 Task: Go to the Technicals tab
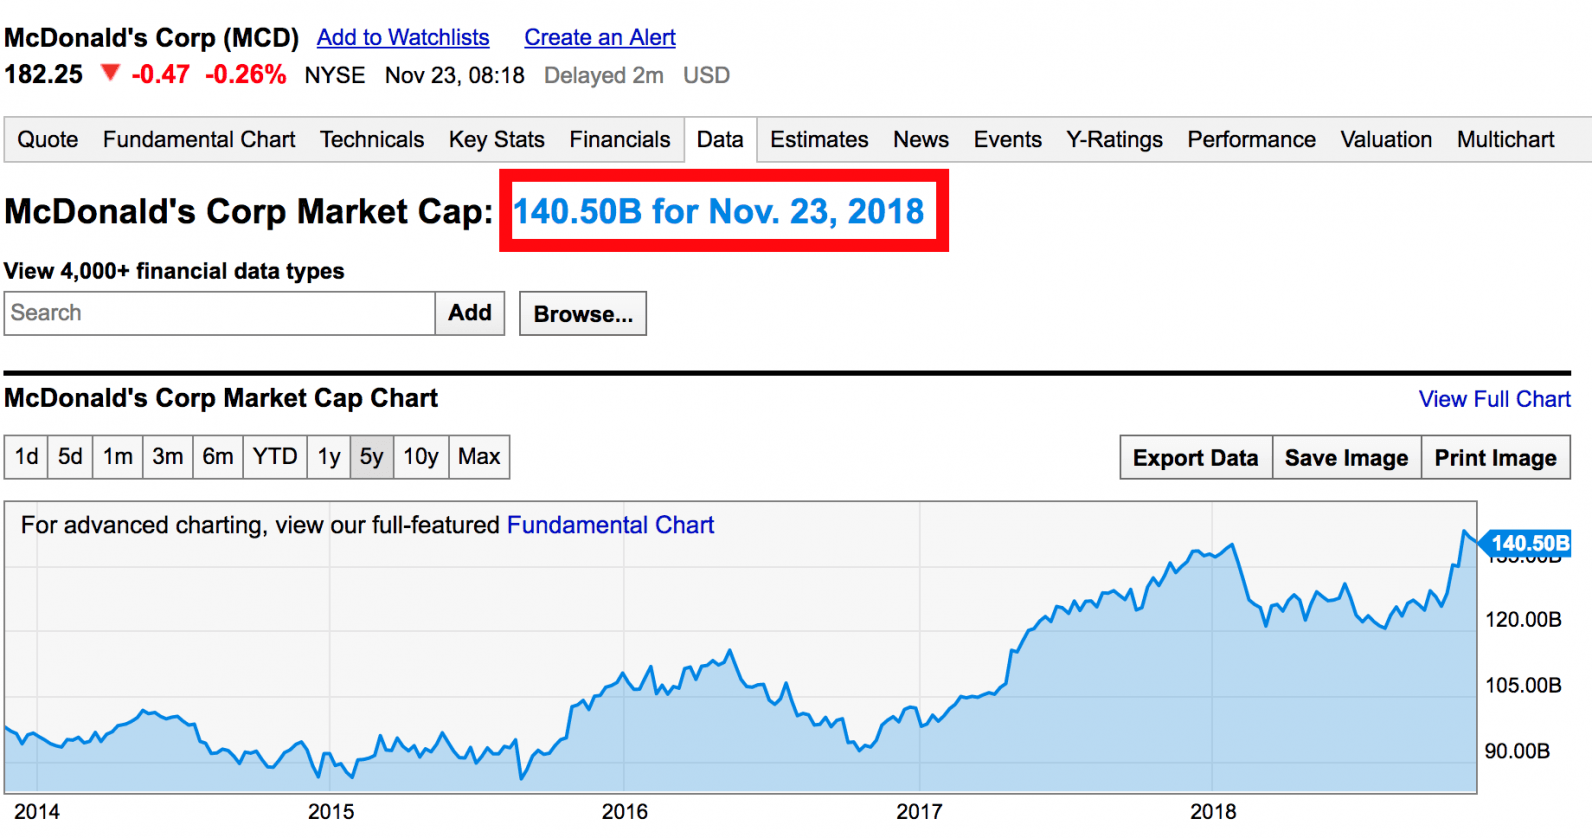tap(372, 139)
